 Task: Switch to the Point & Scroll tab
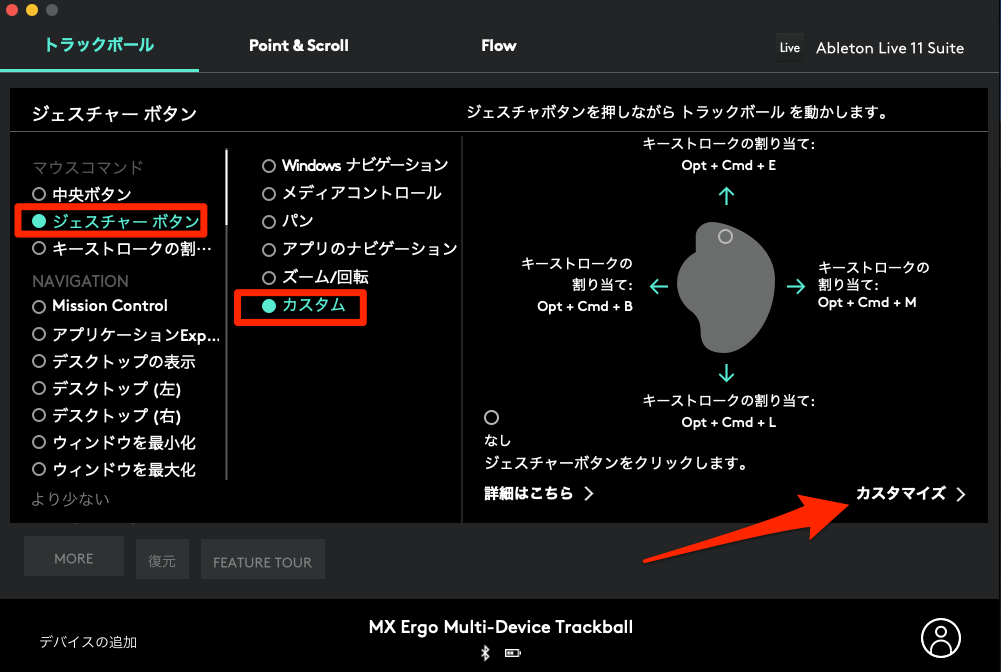click(299, 46)
